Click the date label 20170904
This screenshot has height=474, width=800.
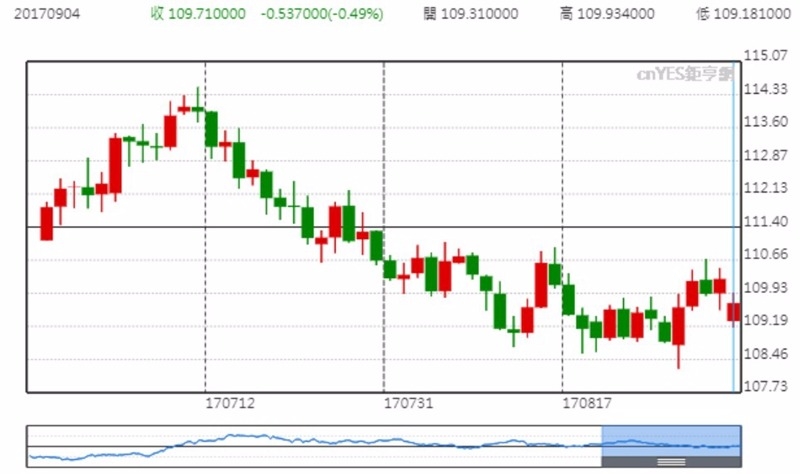pos(46,14)
